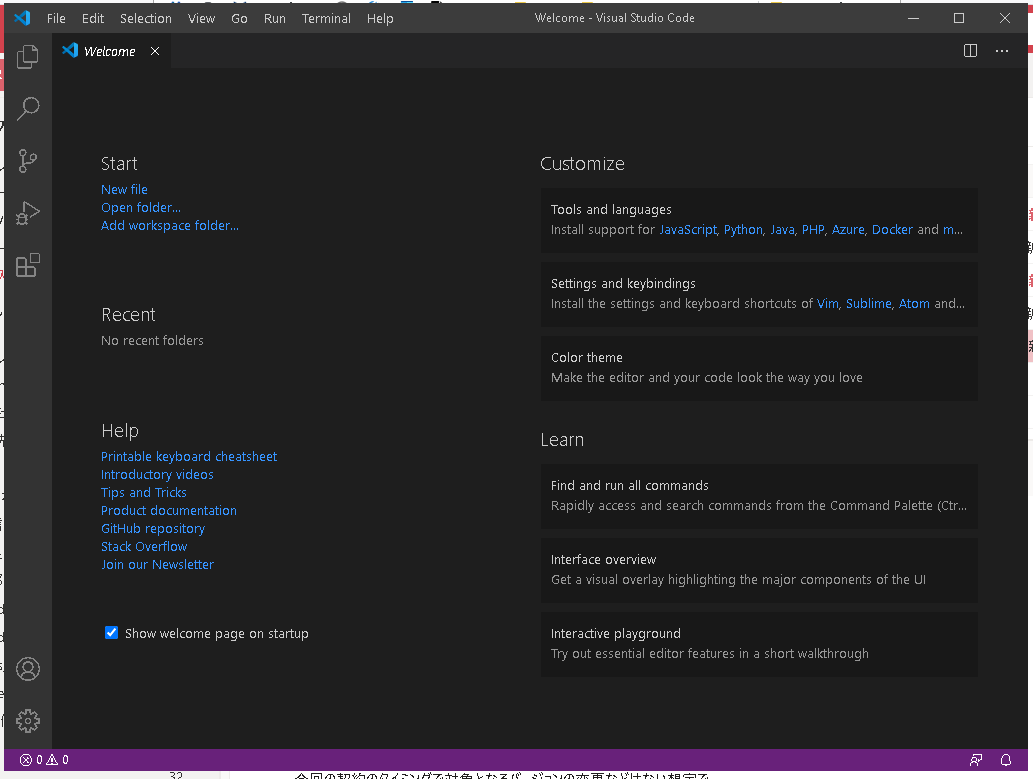Open the Color theme card
The image size is (1033, 779).
coord(759,368)
